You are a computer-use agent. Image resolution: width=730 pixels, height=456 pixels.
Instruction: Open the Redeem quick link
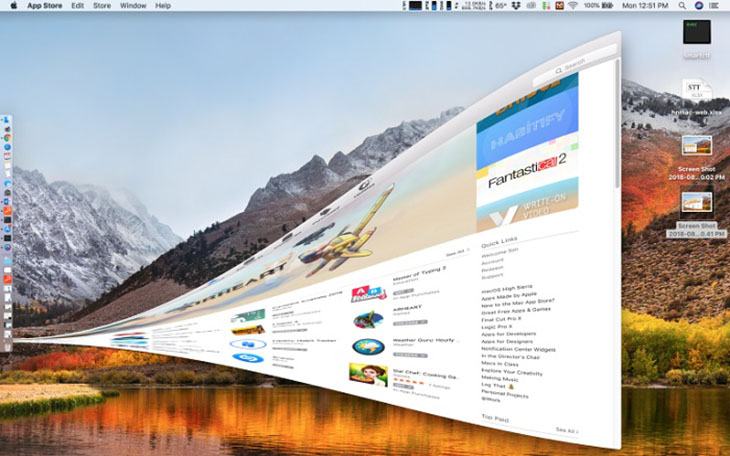[x=493, y=269]
